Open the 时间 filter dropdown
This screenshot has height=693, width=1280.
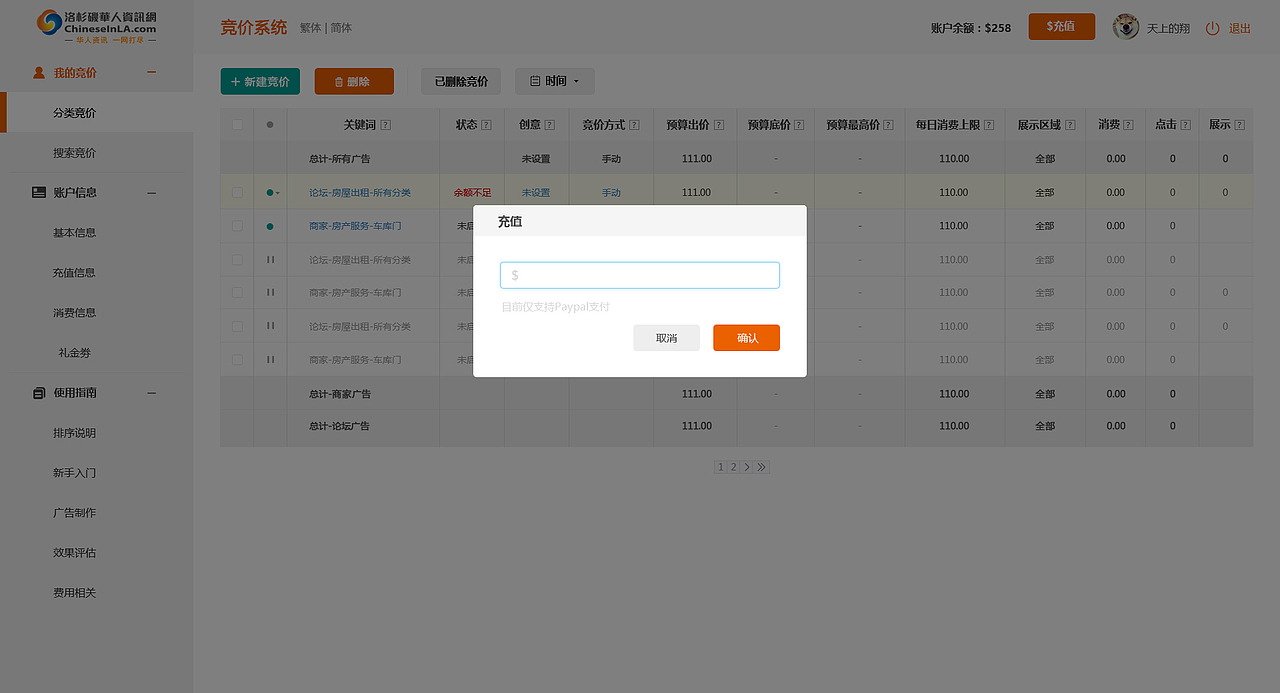tap(554, 81)
